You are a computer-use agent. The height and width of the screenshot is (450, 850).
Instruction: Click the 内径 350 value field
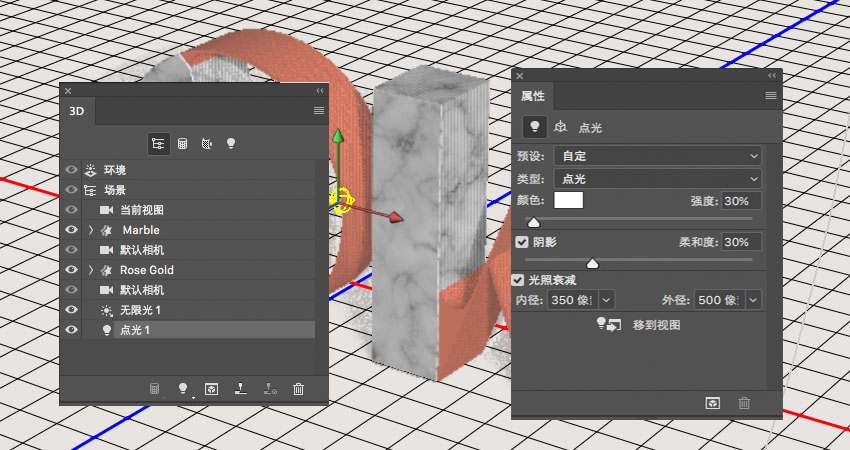[x=573, y=299]
